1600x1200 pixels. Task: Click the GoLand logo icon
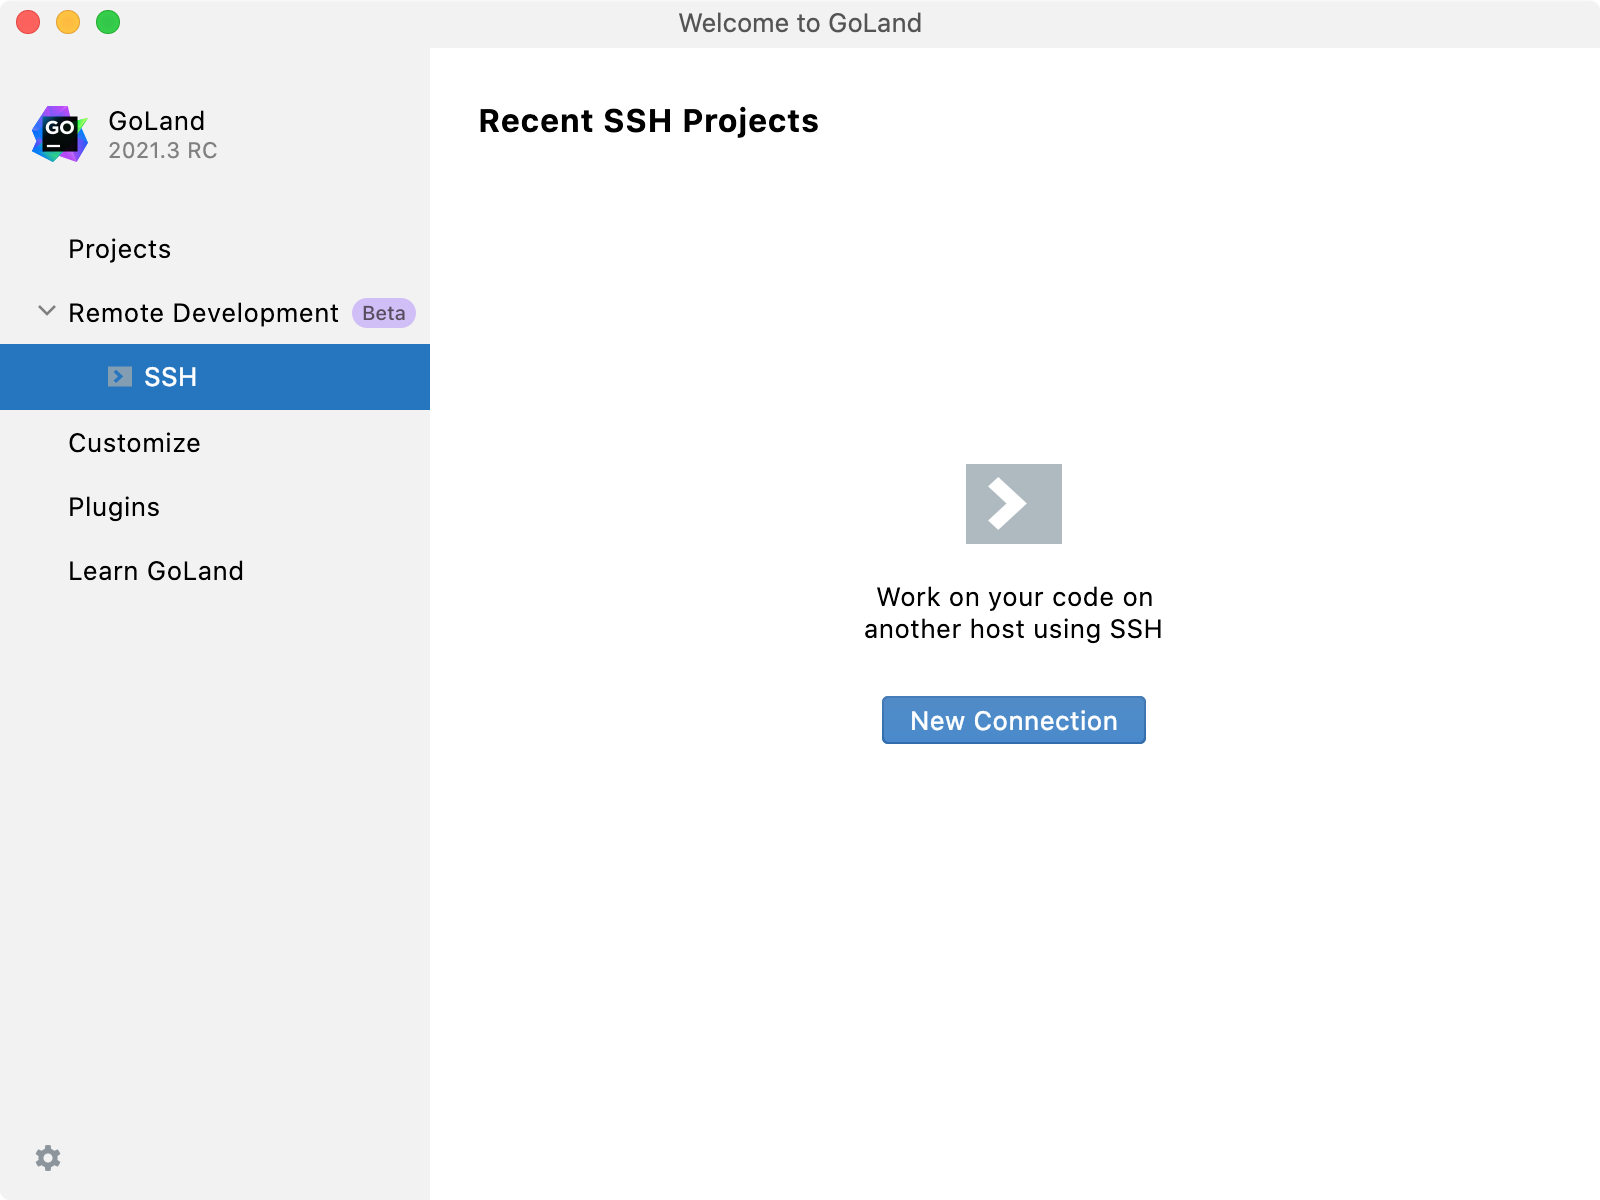pos(60,134)
